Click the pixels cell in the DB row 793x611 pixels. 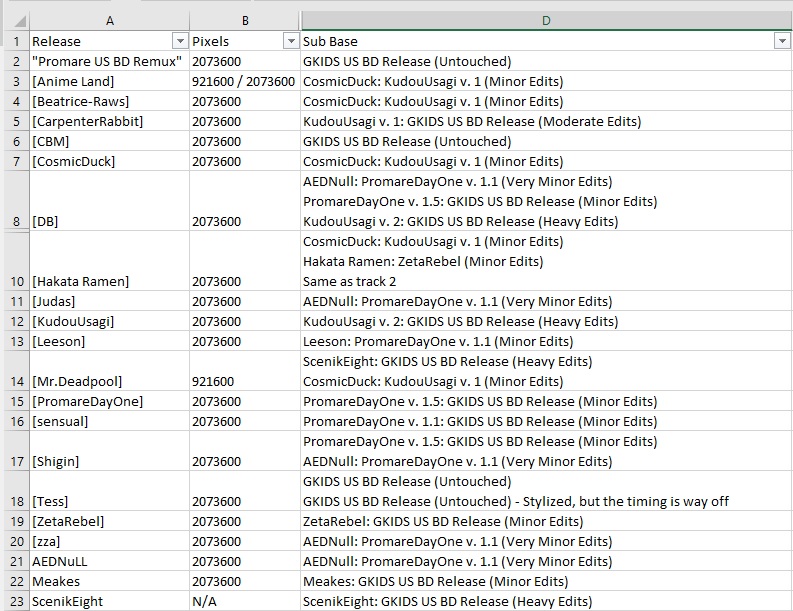tap(245, 201)
